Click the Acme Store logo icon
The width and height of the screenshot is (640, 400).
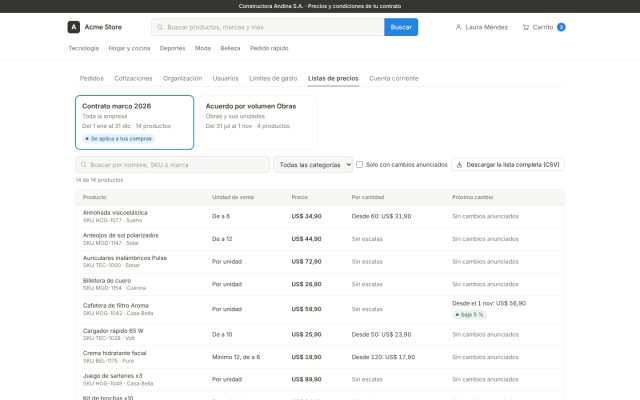coord(73,27)
